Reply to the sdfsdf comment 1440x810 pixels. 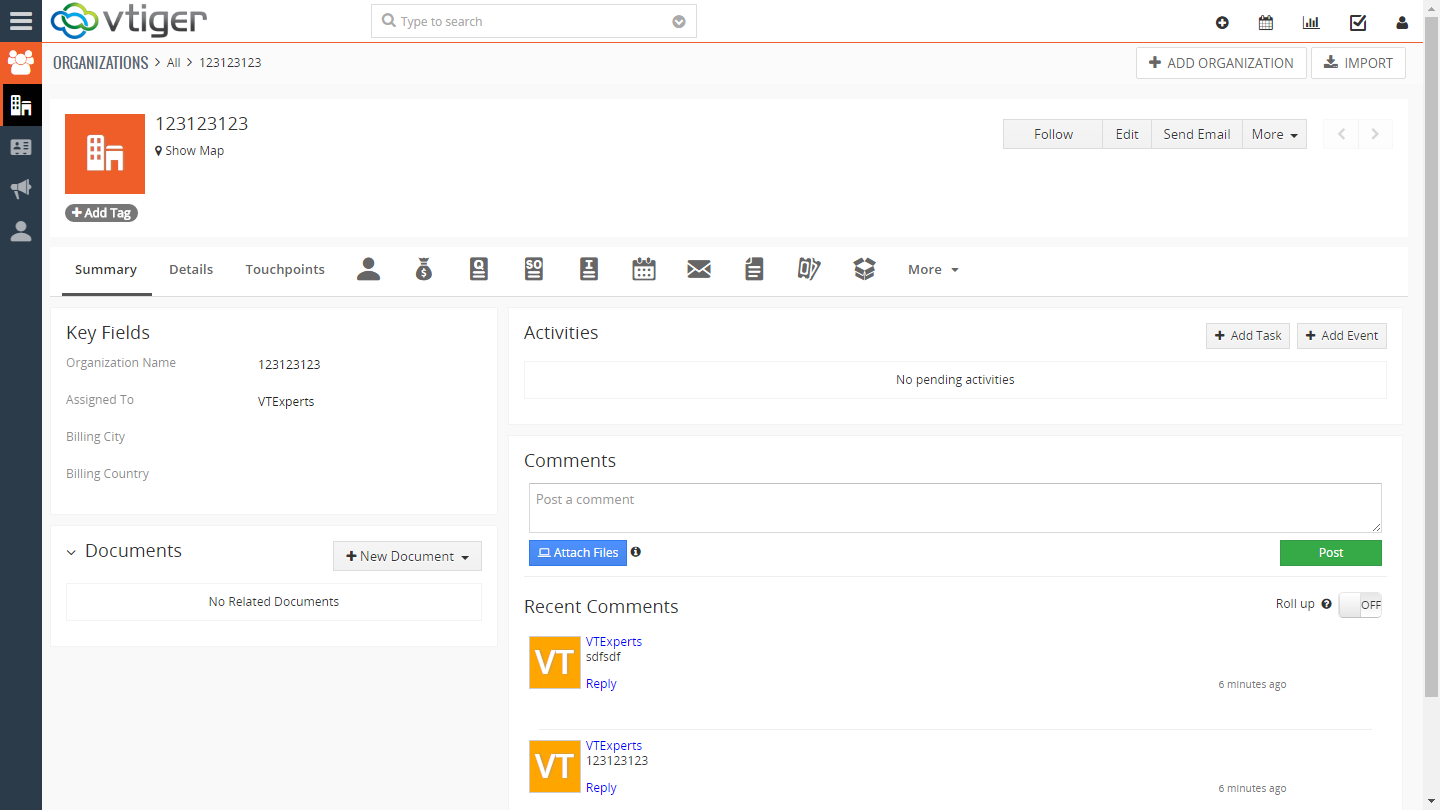tap(601, 684)
